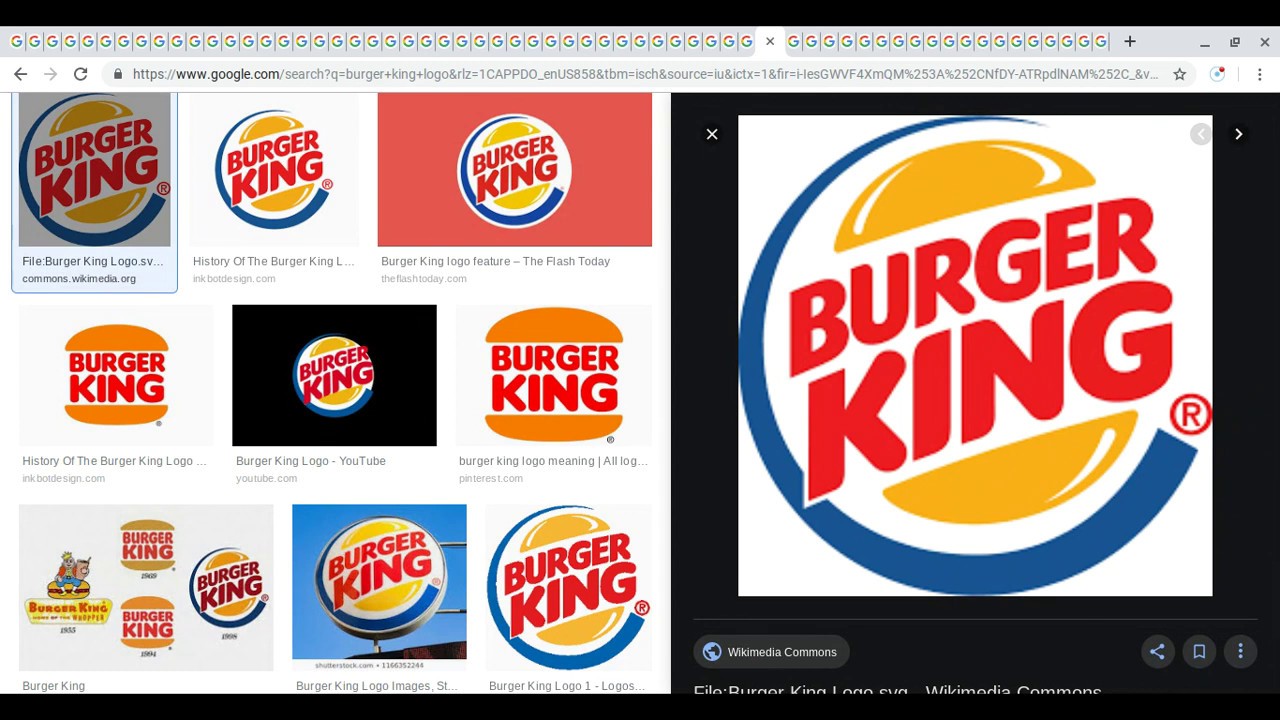View site info via the padlock icon

[x=119, y=74]
